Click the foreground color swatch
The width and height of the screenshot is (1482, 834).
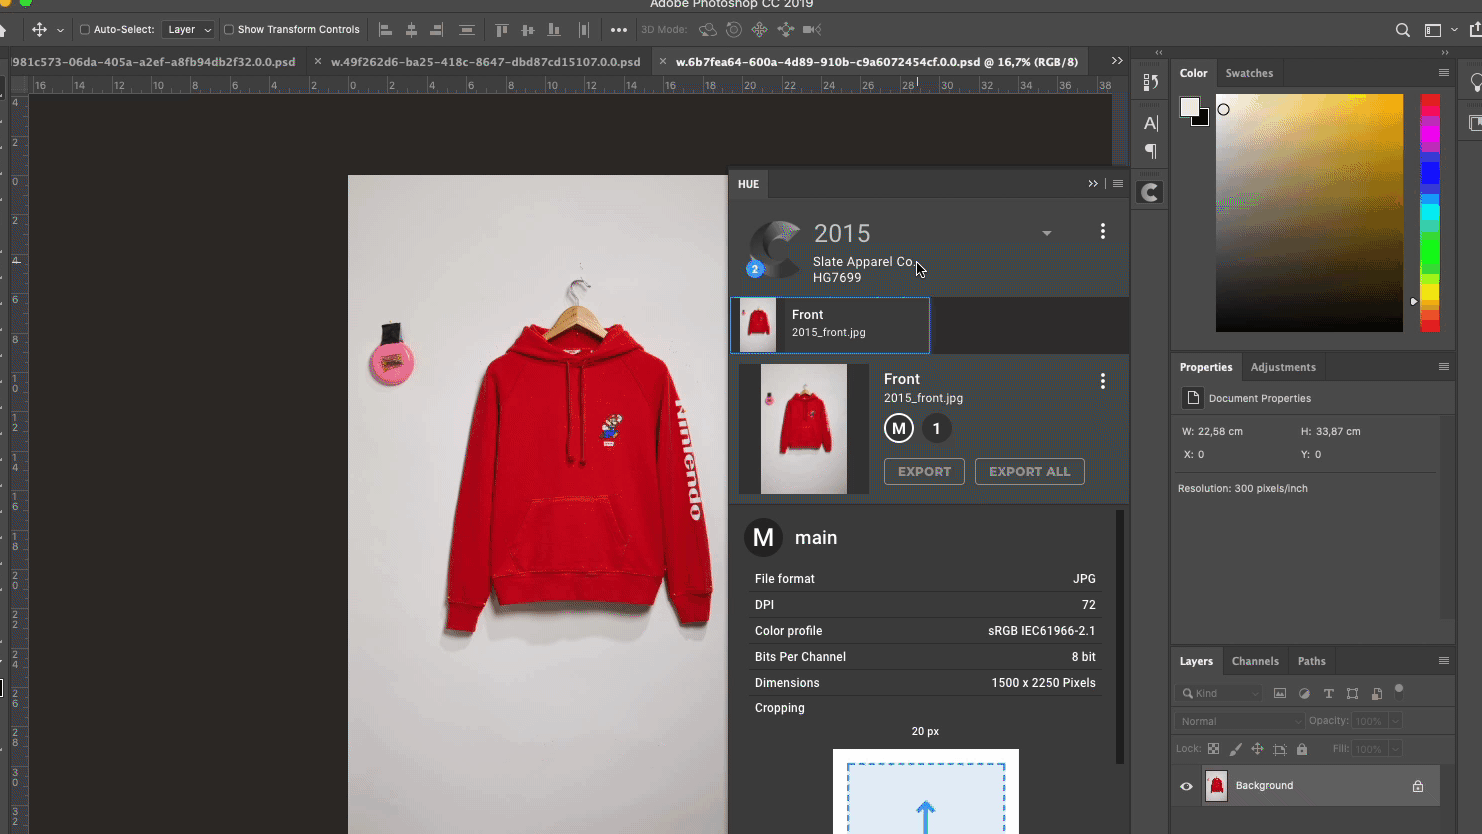[x=1189, y=107]
